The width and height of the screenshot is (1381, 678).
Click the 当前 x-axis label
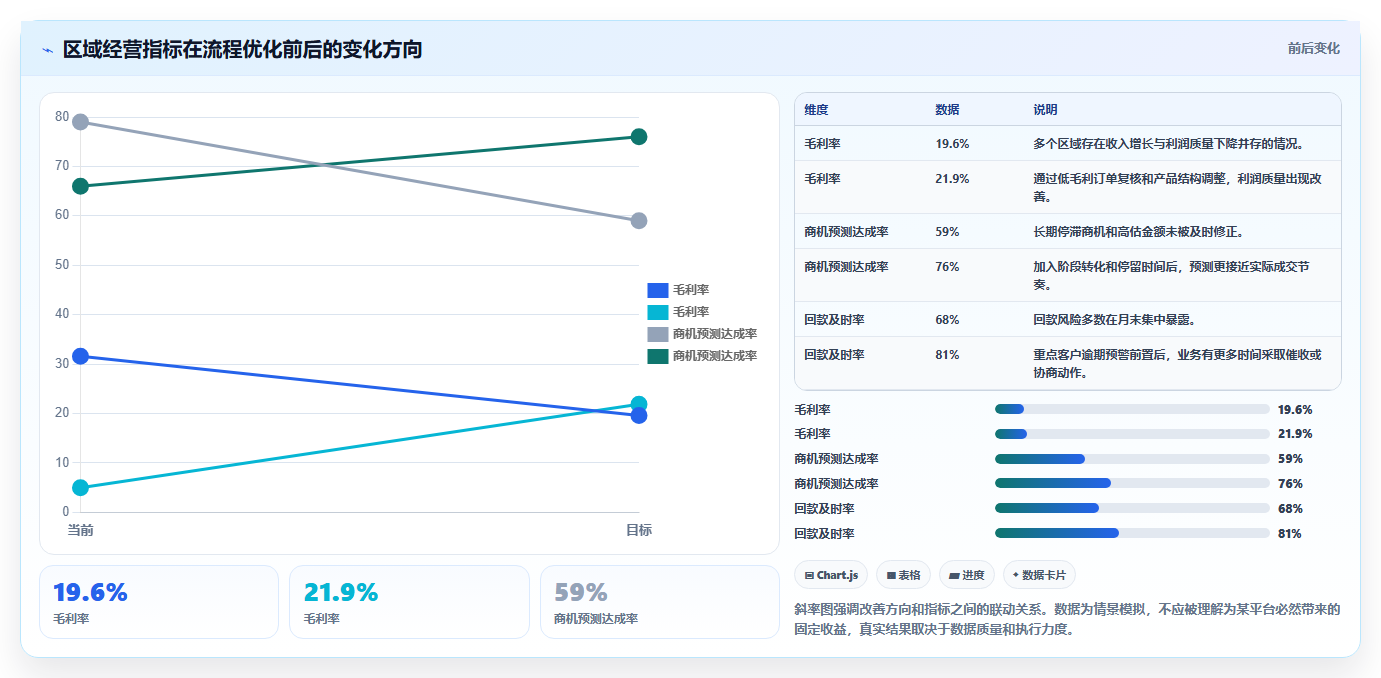coord(81,530)
